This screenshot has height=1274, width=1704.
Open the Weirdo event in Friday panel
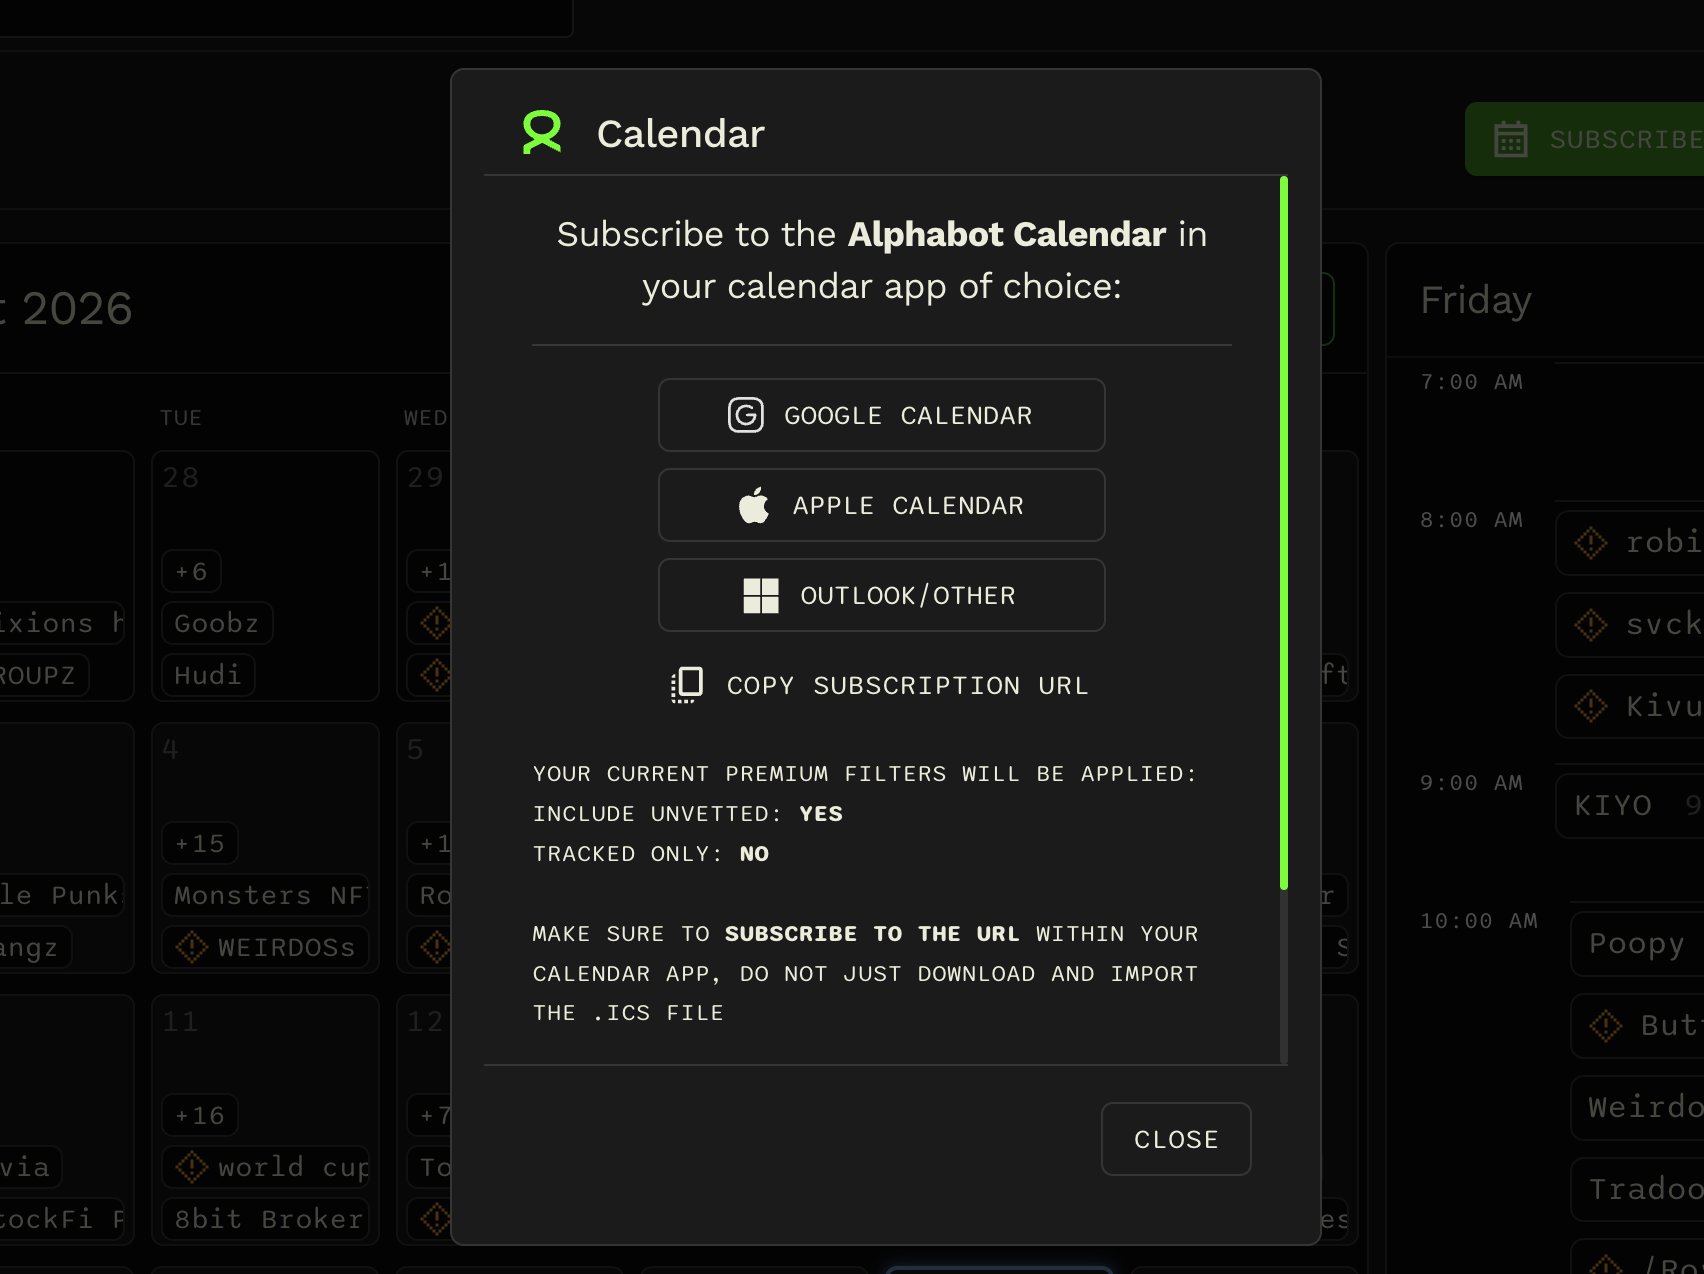1637,1107
